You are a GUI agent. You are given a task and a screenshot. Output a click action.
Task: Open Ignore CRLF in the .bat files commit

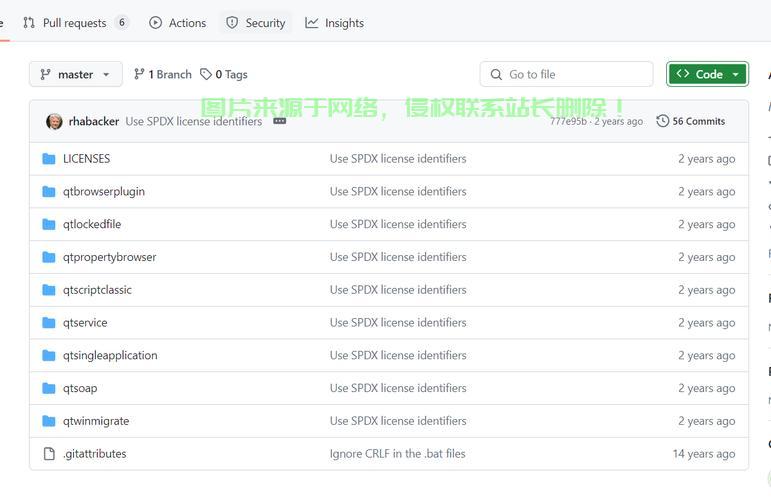(x=397, y=454)
